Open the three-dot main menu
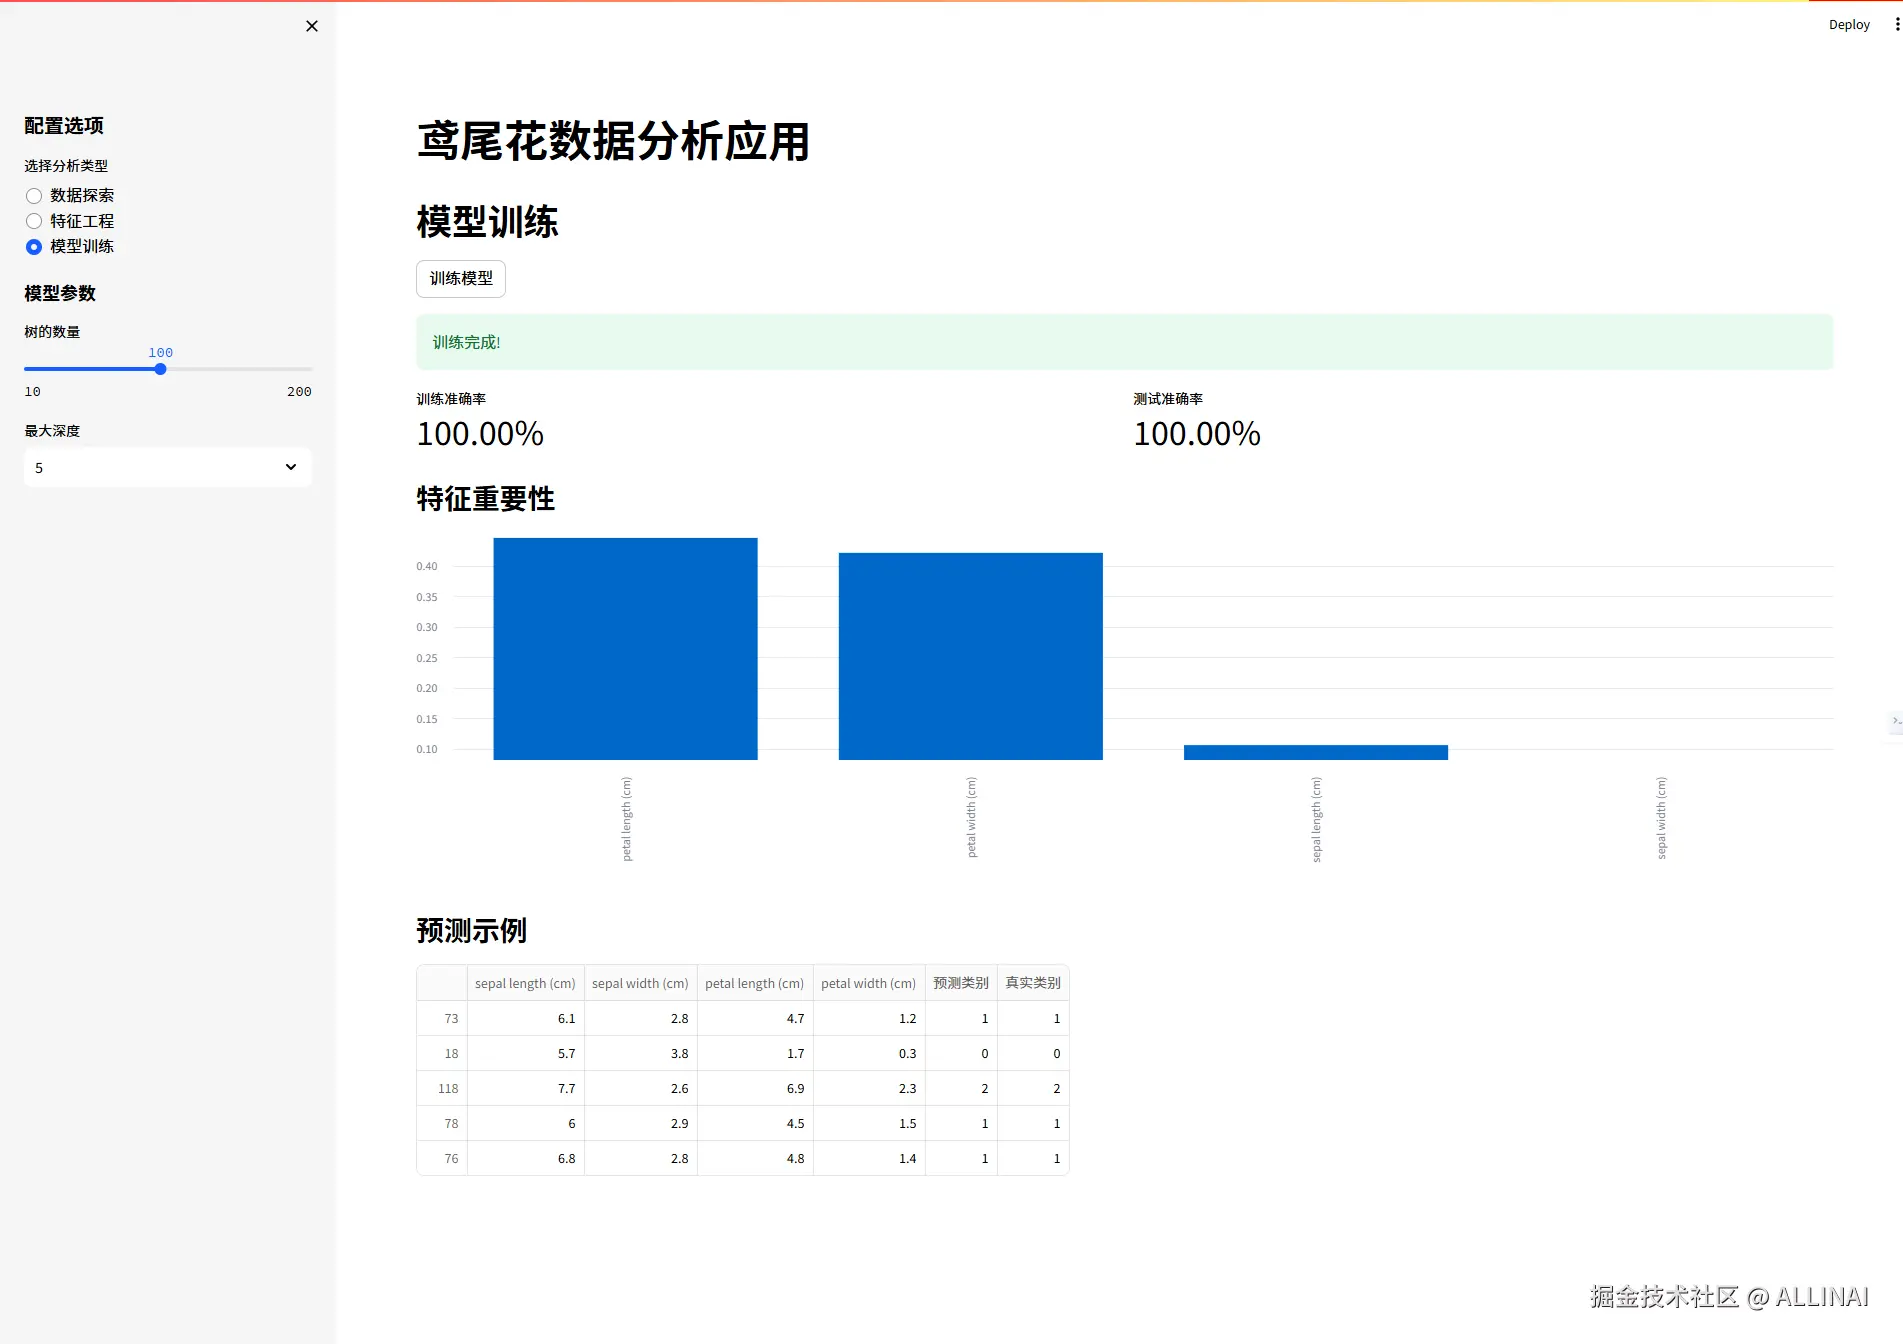 click(x=1897, y=24)
